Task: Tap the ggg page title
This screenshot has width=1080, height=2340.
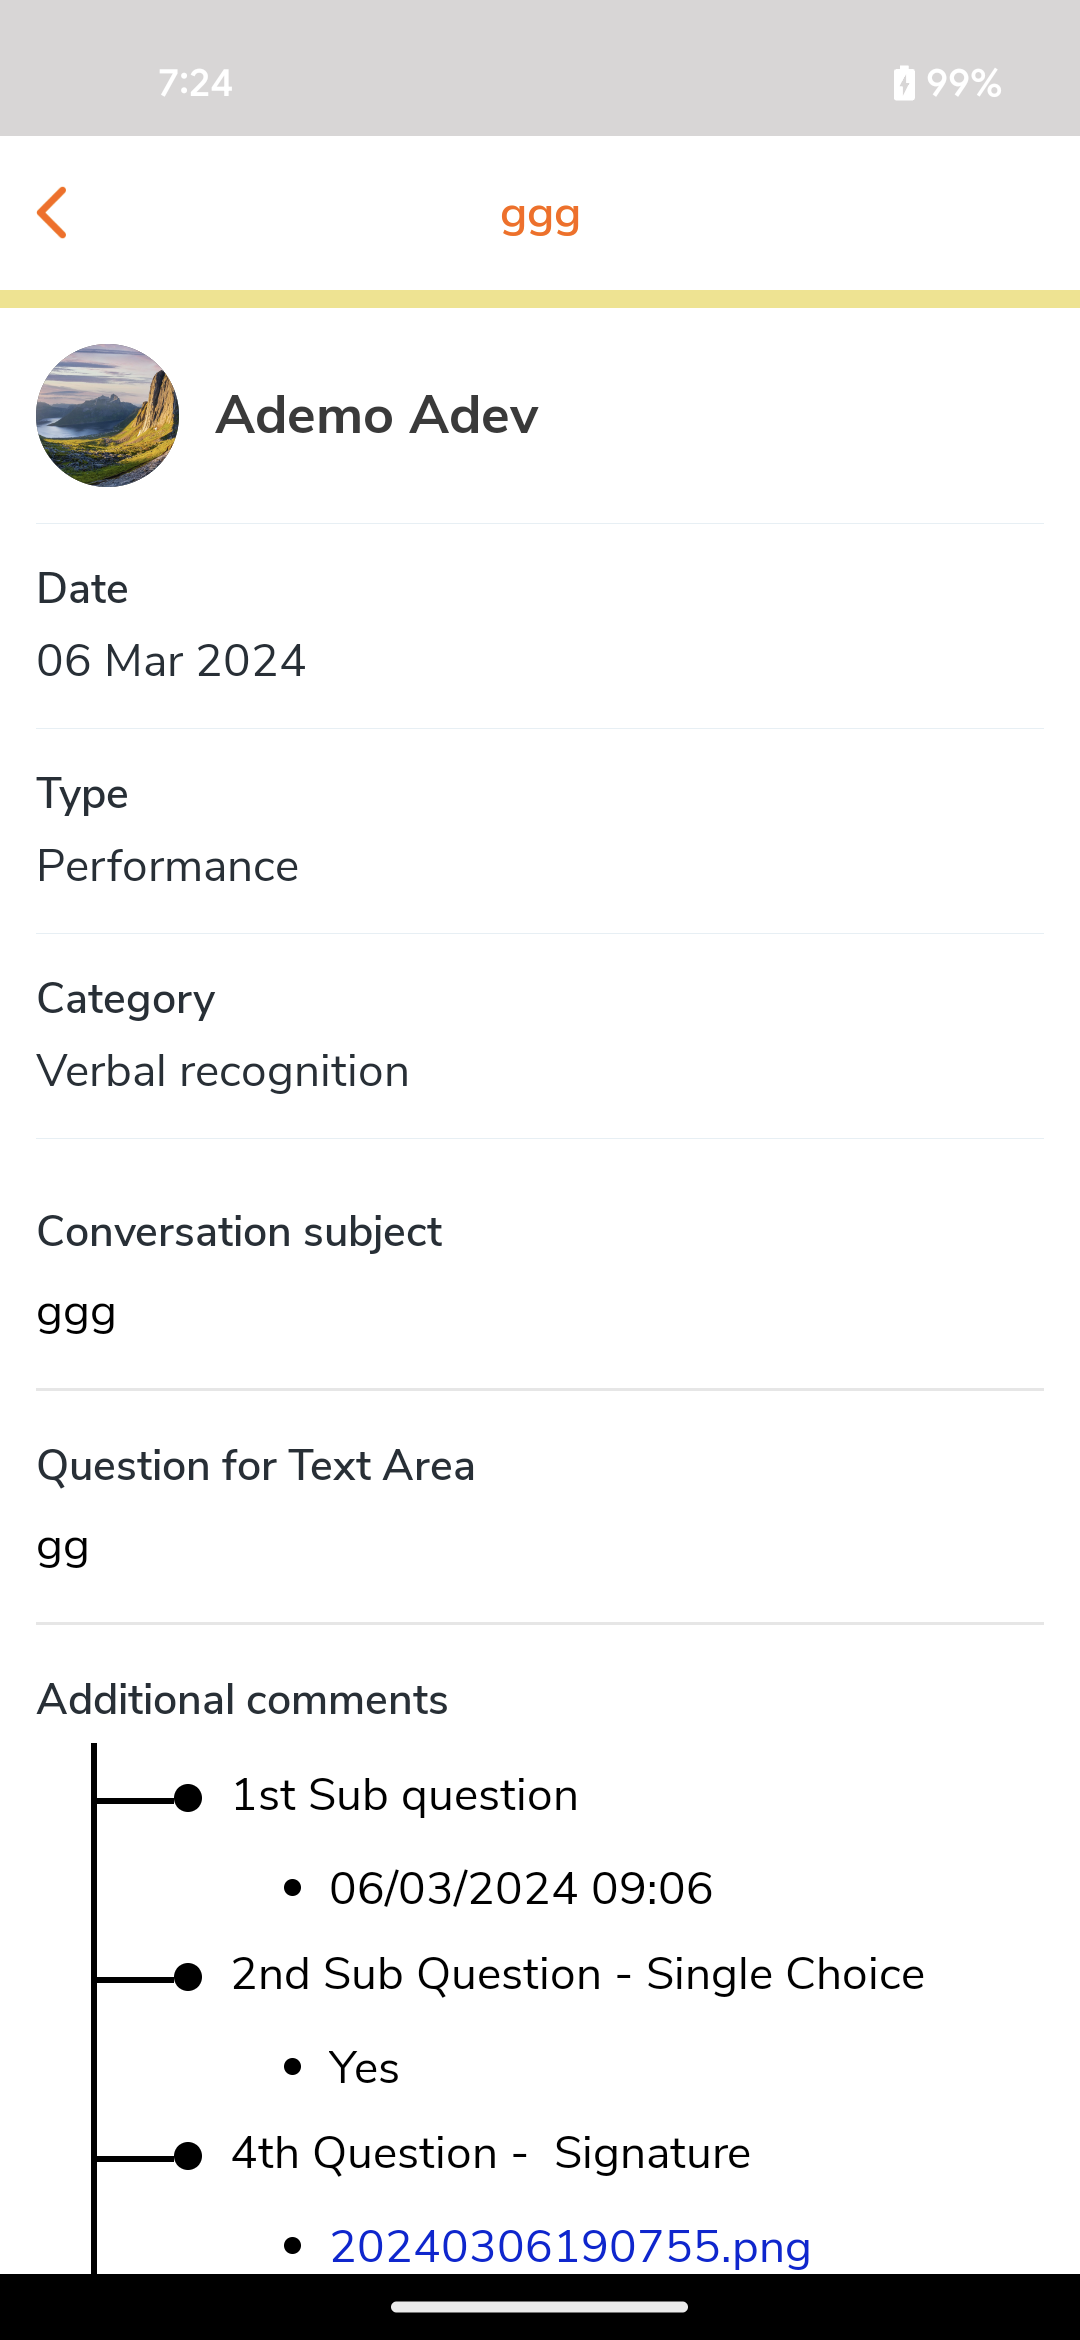Action: coord(540,215)
